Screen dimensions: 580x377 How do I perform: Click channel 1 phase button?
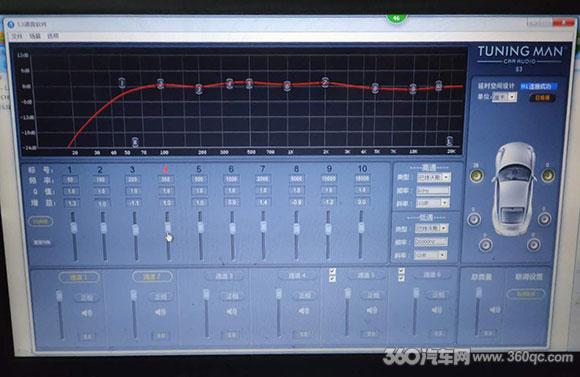pyautogui.click(x=87, y=297)
